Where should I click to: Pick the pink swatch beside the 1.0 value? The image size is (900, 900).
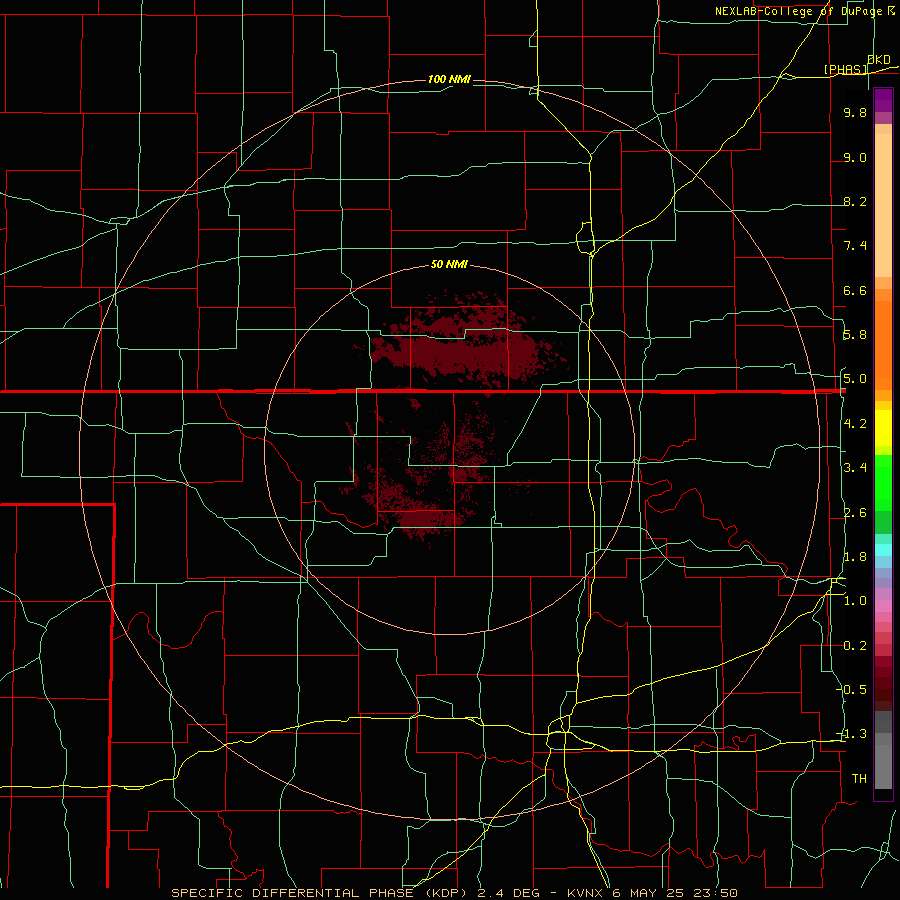(883, 606)
